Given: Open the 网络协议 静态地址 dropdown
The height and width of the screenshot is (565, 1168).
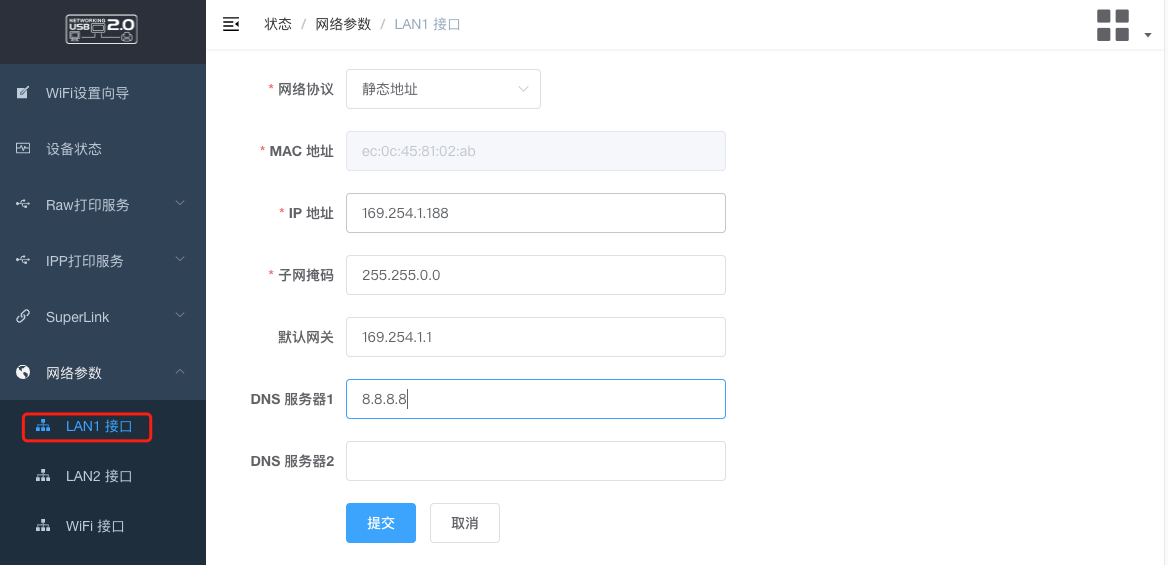Looking at the screenshot, I should point(443,89).
